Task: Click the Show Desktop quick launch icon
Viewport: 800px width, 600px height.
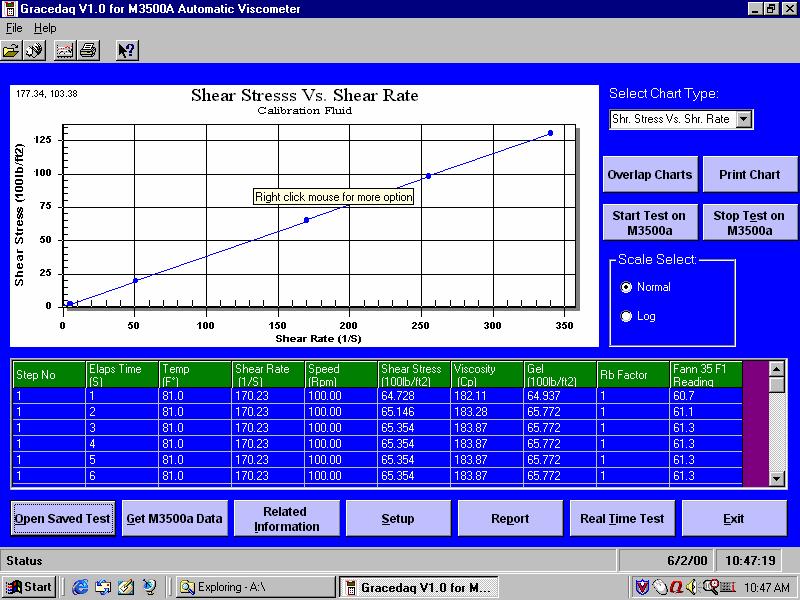Action: click(127, 587)
